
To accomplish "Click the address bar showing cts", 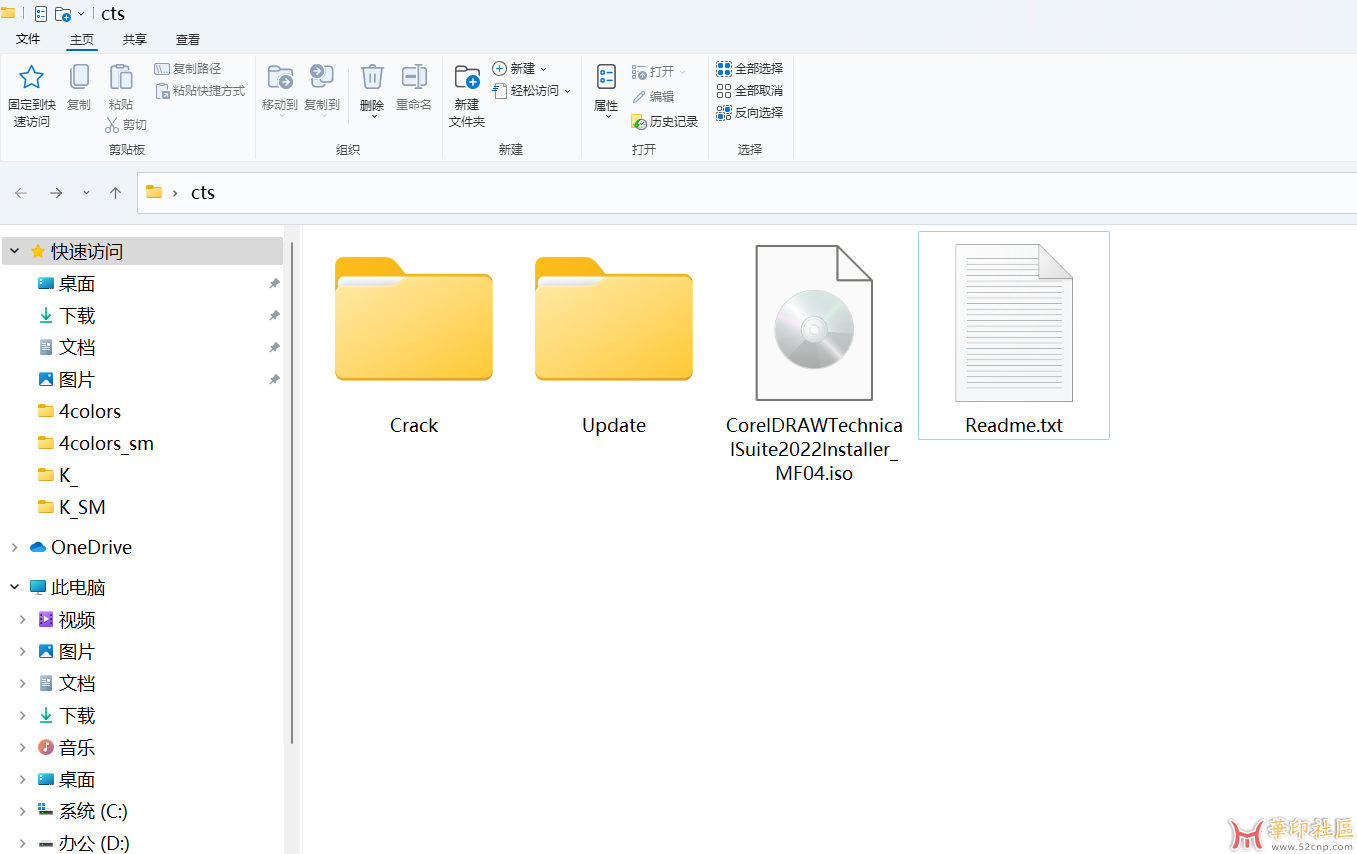I will (x=747, y=193).
